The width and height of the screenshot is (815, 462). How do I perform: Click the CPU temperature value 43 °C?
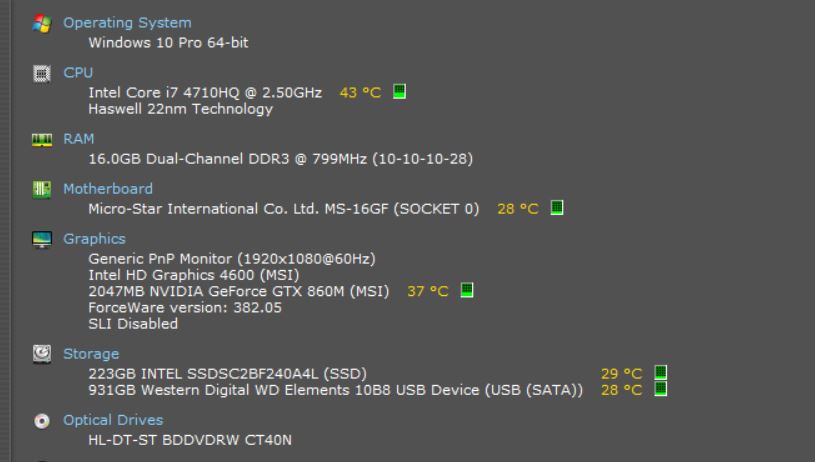[x=360, y=93]
